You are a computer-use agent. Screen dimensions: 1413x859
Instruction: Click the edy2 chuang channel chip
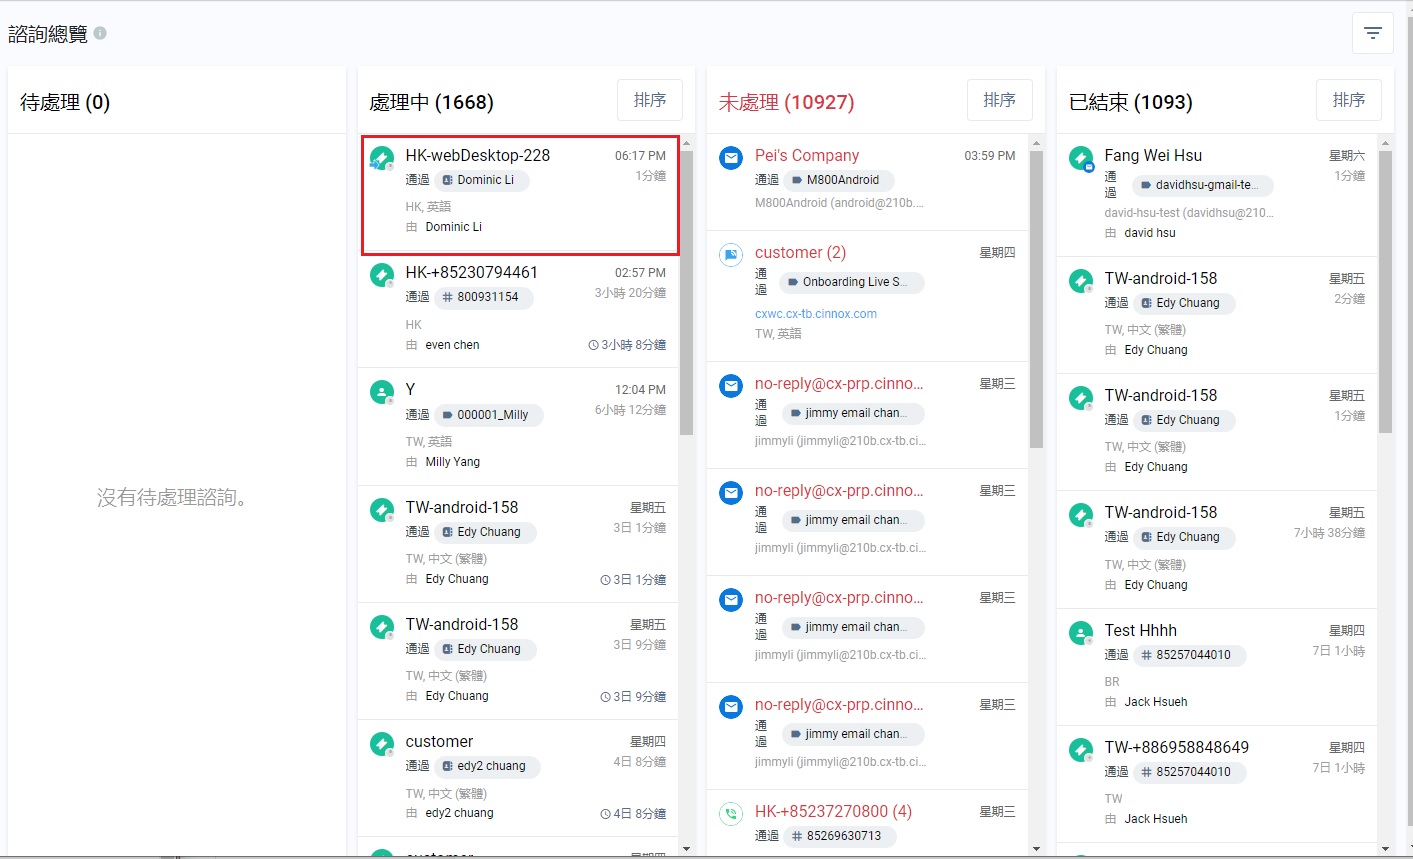pyautogui.click(x=487, y=766)
